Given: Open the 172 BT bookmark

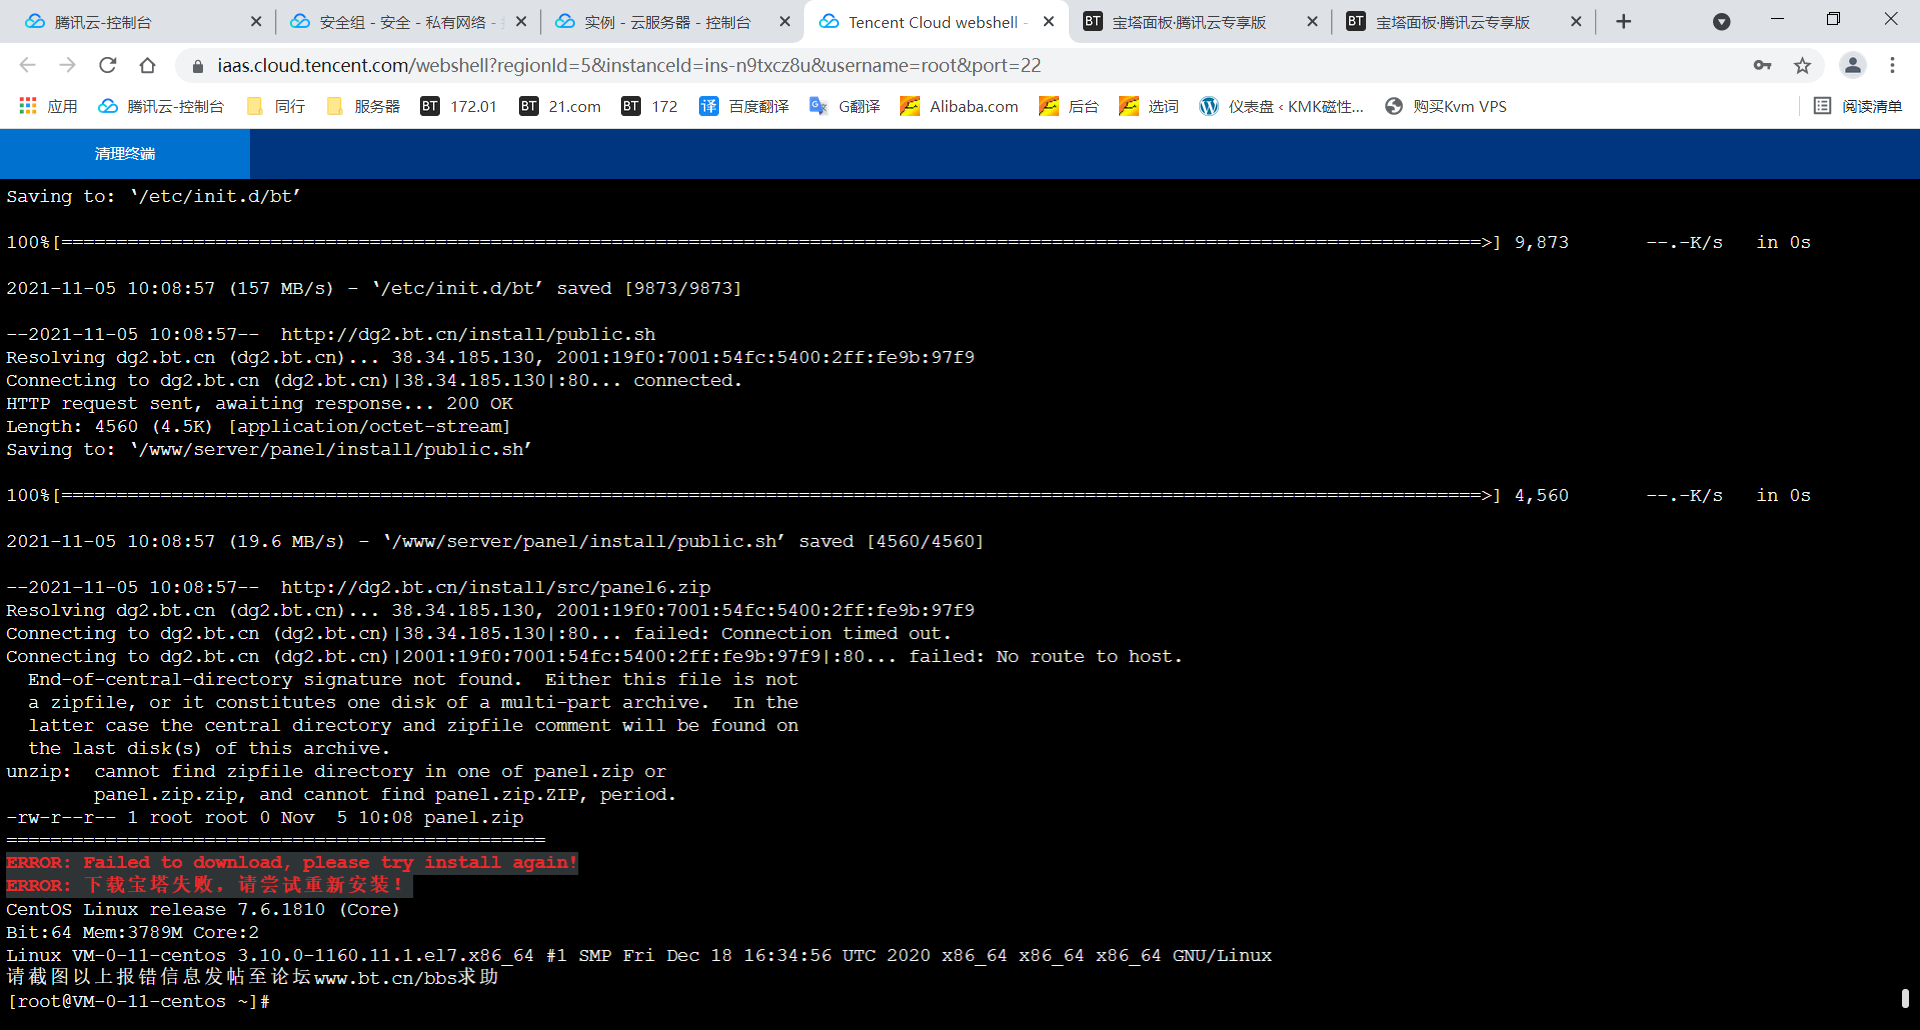Looking at the screenshot, I should (650, 106).
